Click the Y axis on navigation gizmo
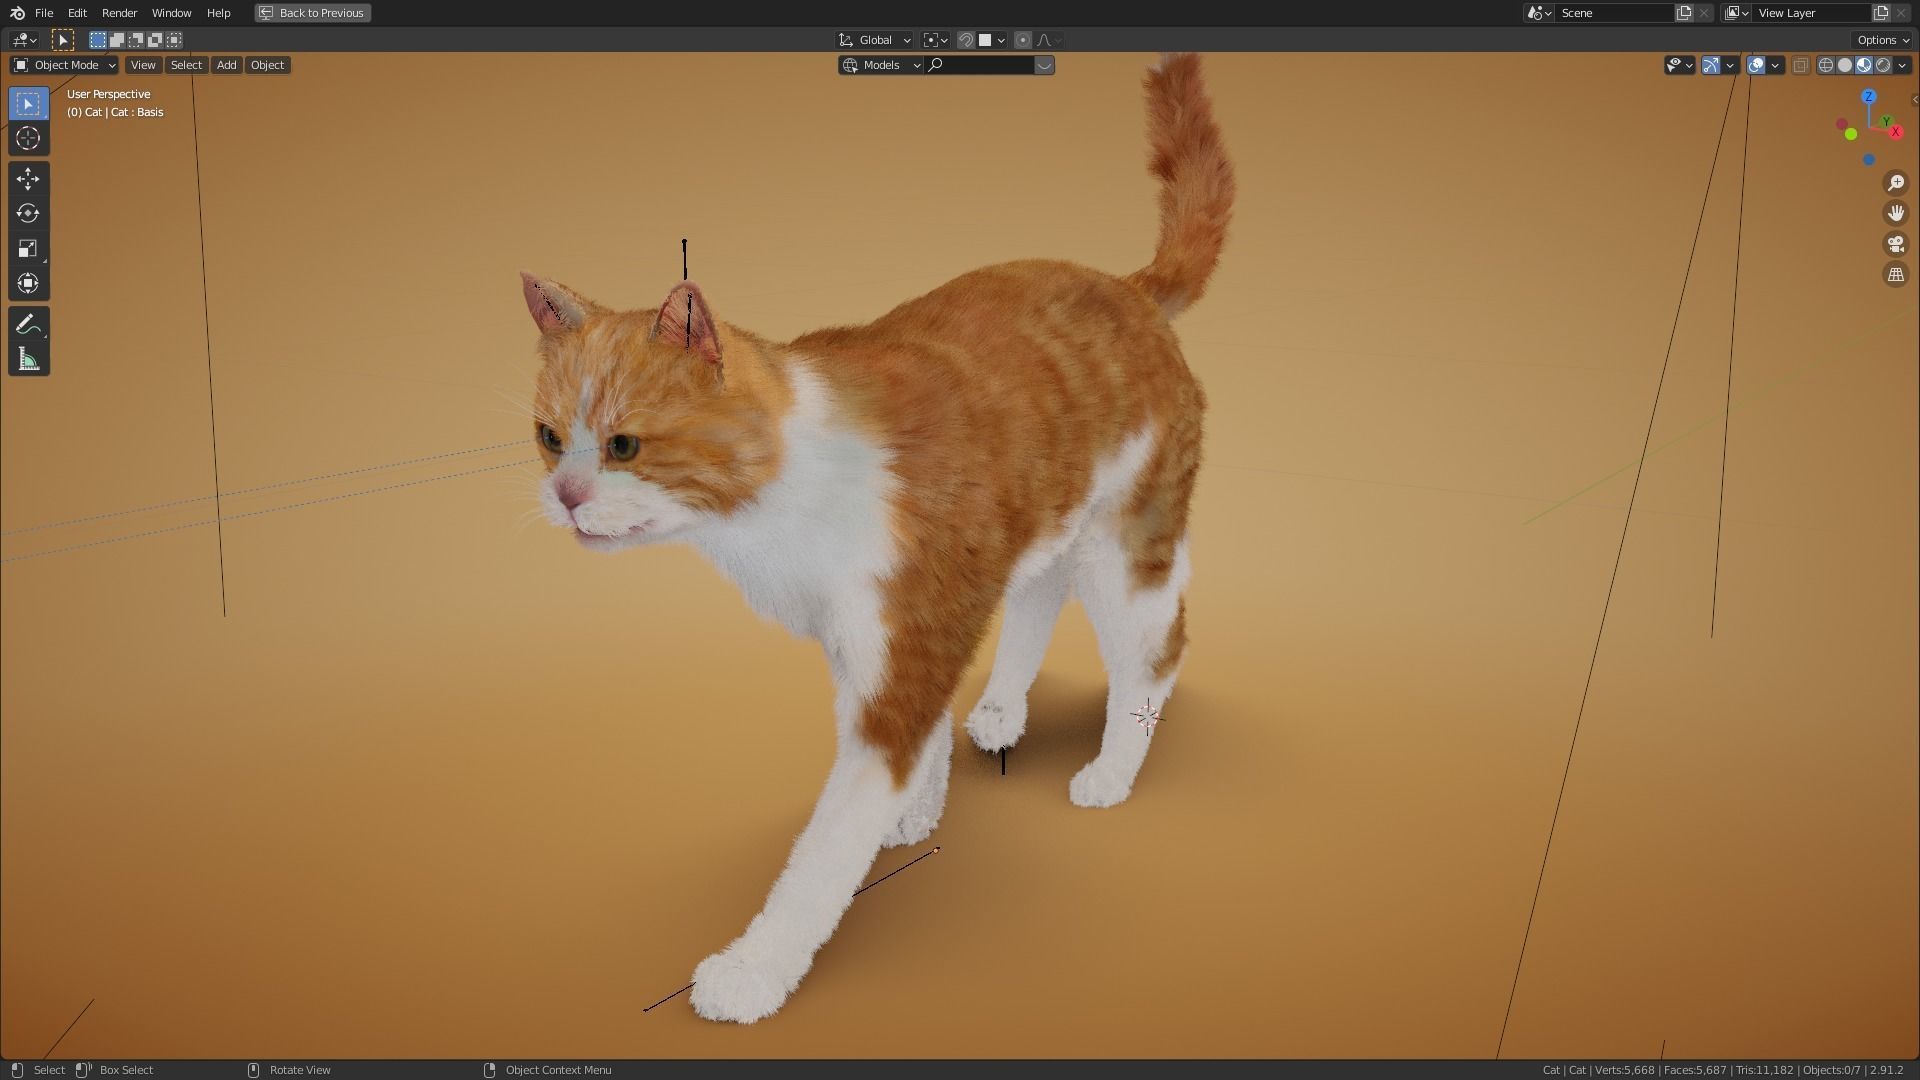Image resolution: width=1920 pixels, height=1080 pixels. pyautogui.click(x=1886, y=121)
